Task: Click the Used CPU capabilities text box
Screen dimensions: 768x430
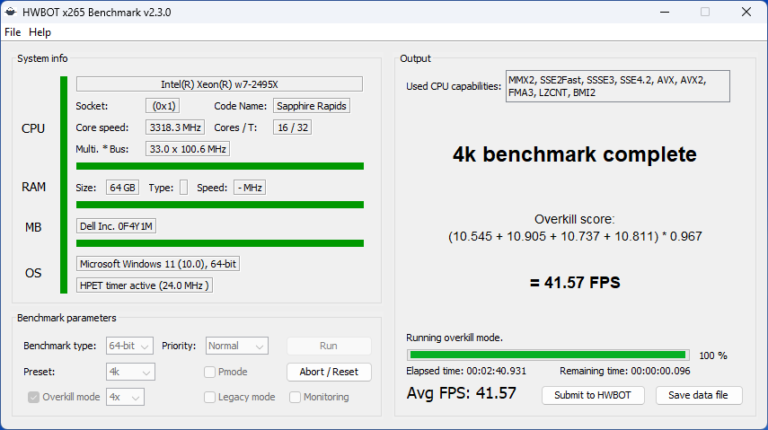Action: (618, 86)
